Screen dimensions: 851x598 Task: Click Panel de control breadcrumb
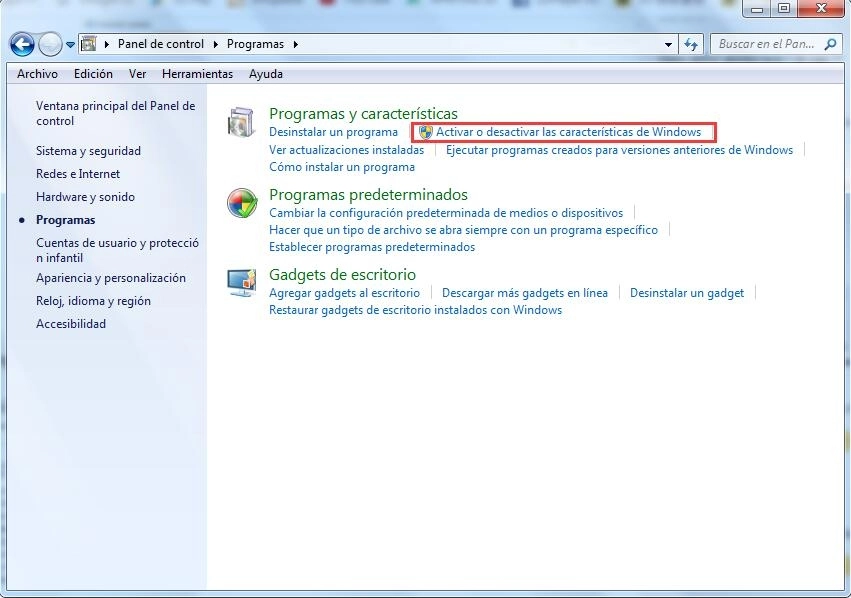click(x=161, y=44)
